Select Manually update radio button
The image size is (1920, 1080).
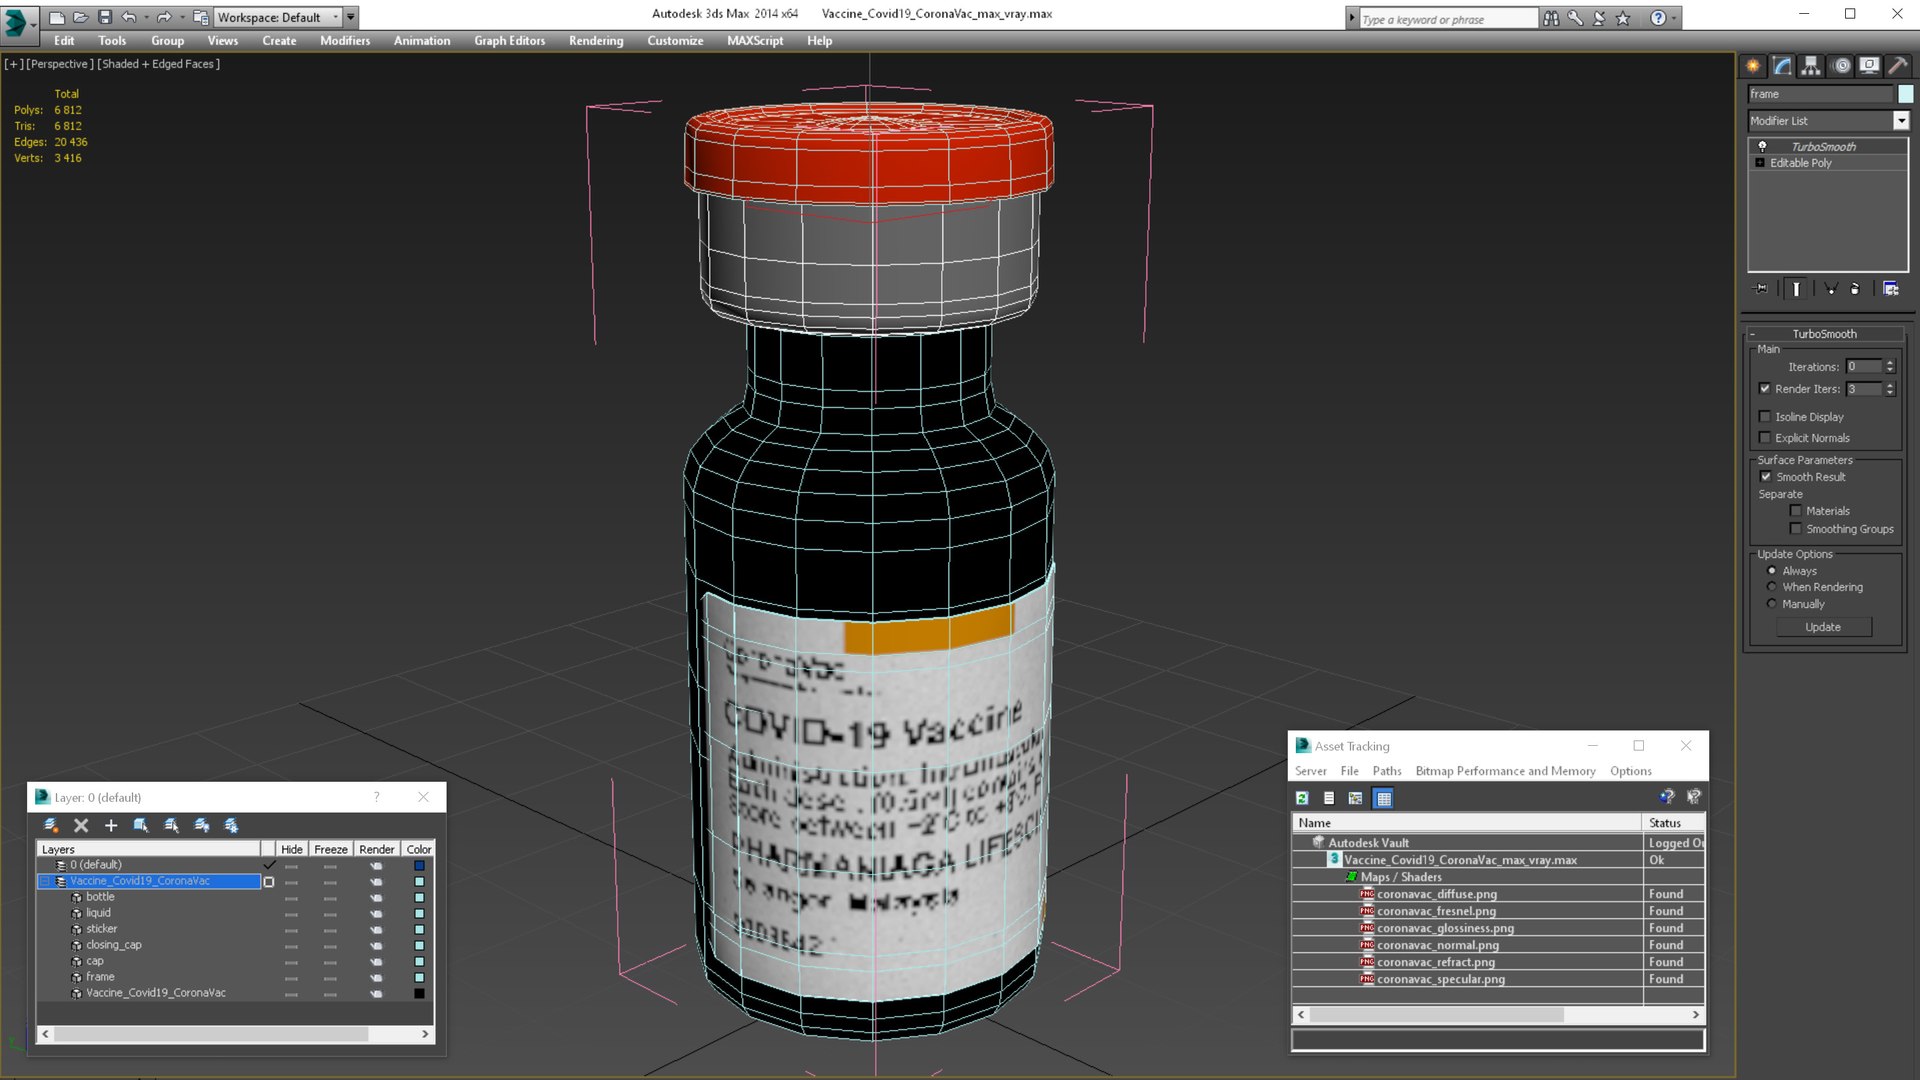(x=1772, y=604)
